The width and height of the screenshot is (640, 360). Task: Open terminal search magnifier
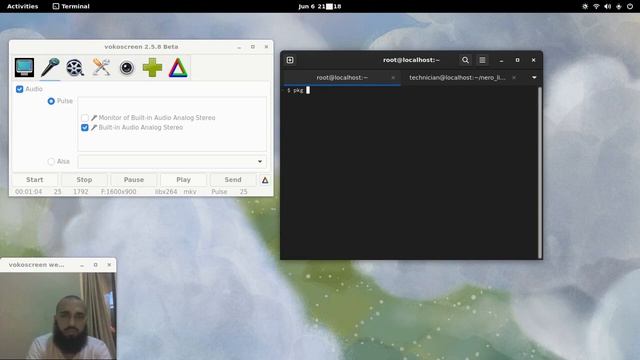click(x=465, y=60)
